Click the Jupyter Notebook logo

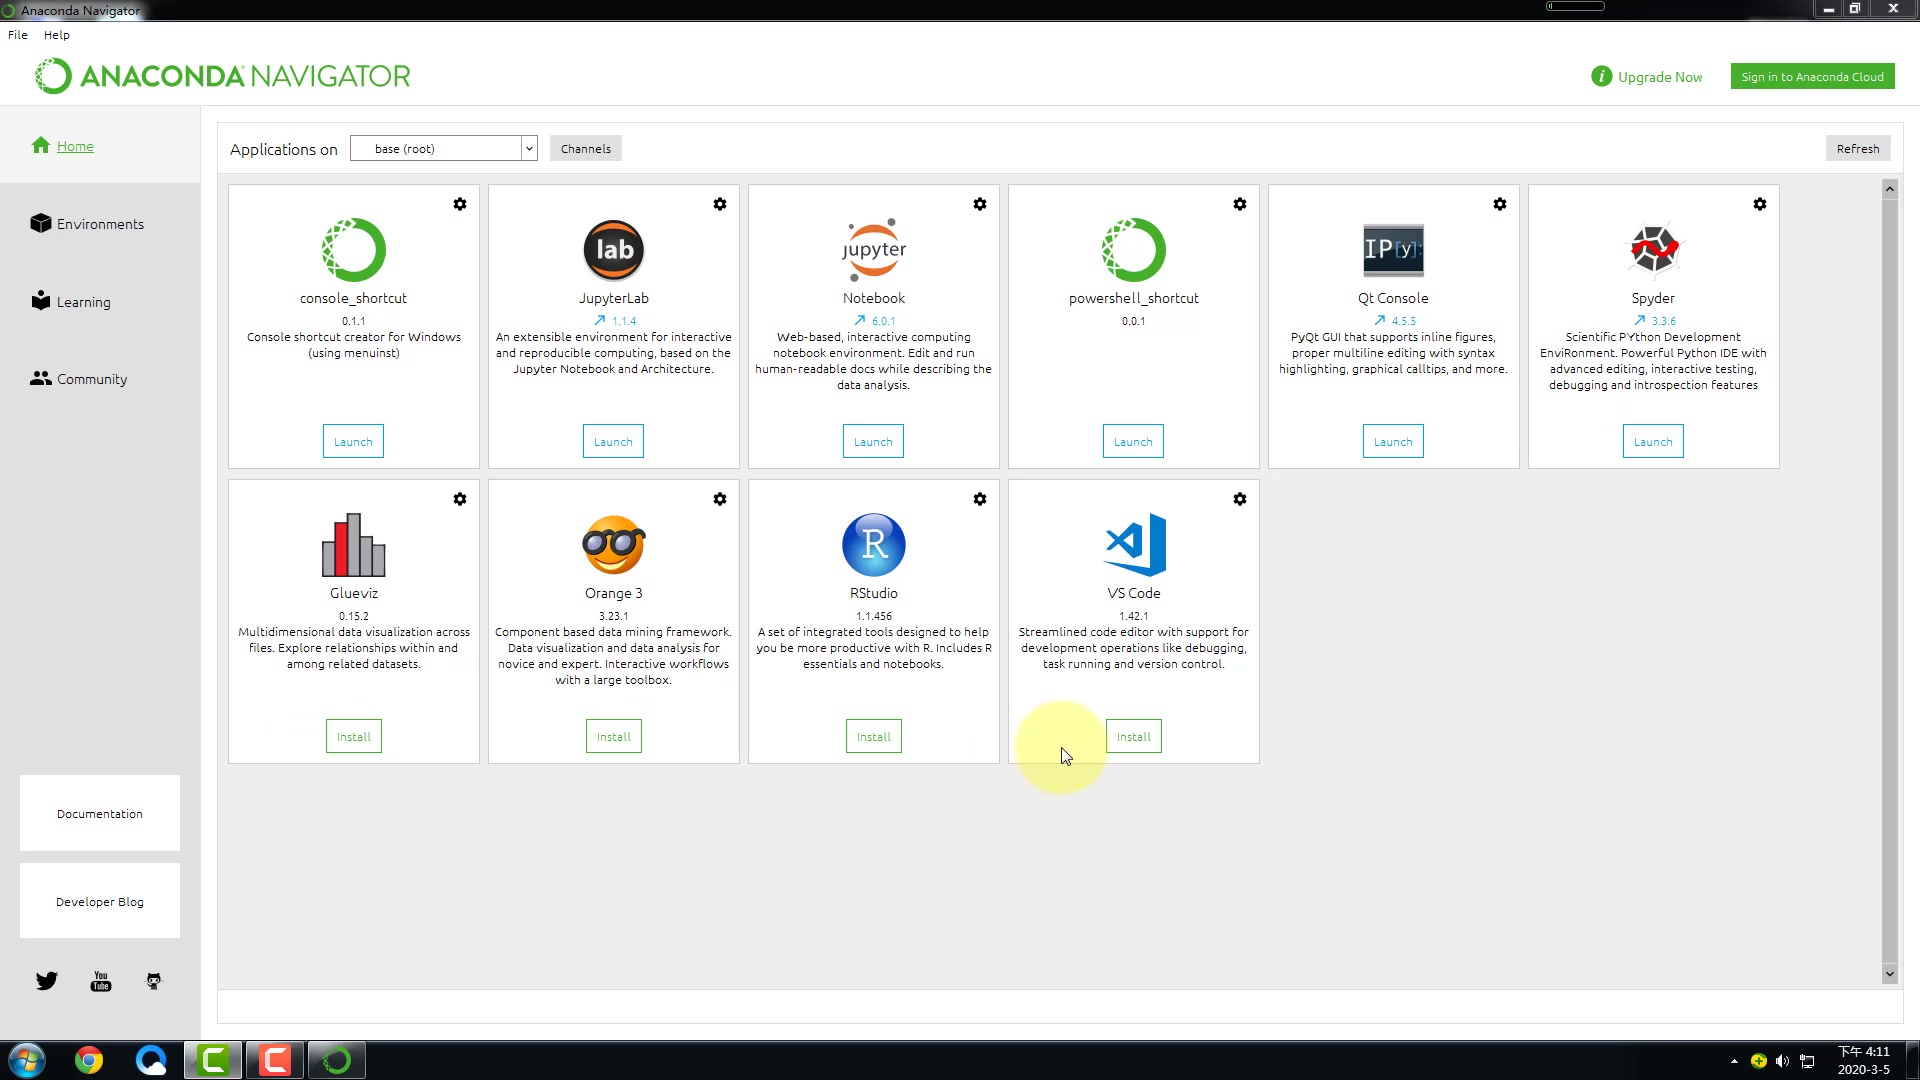(x=874, y=250)
